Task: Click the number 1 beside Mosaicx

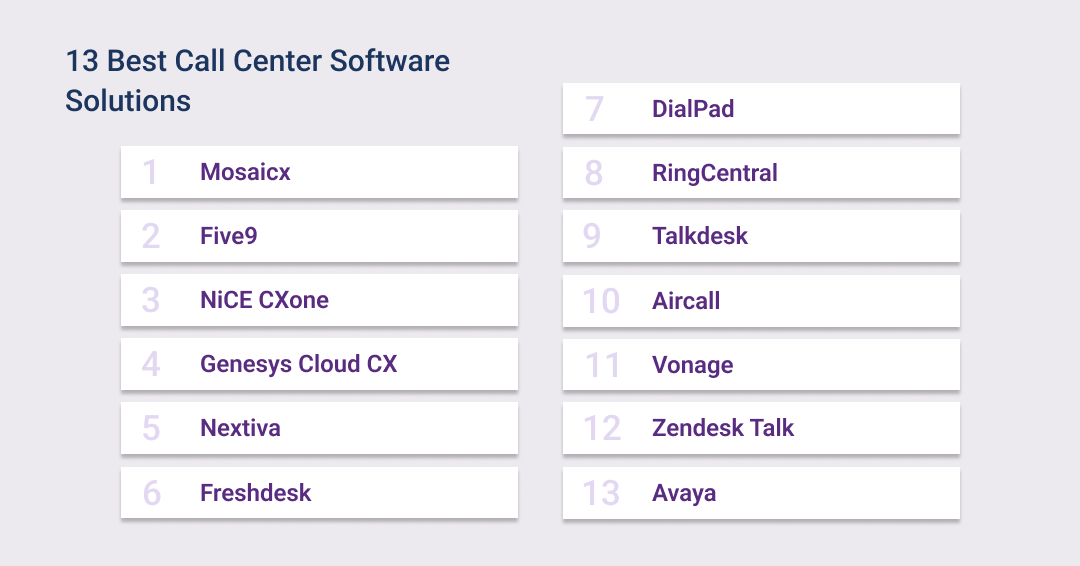Action: [x=151, y=173]
